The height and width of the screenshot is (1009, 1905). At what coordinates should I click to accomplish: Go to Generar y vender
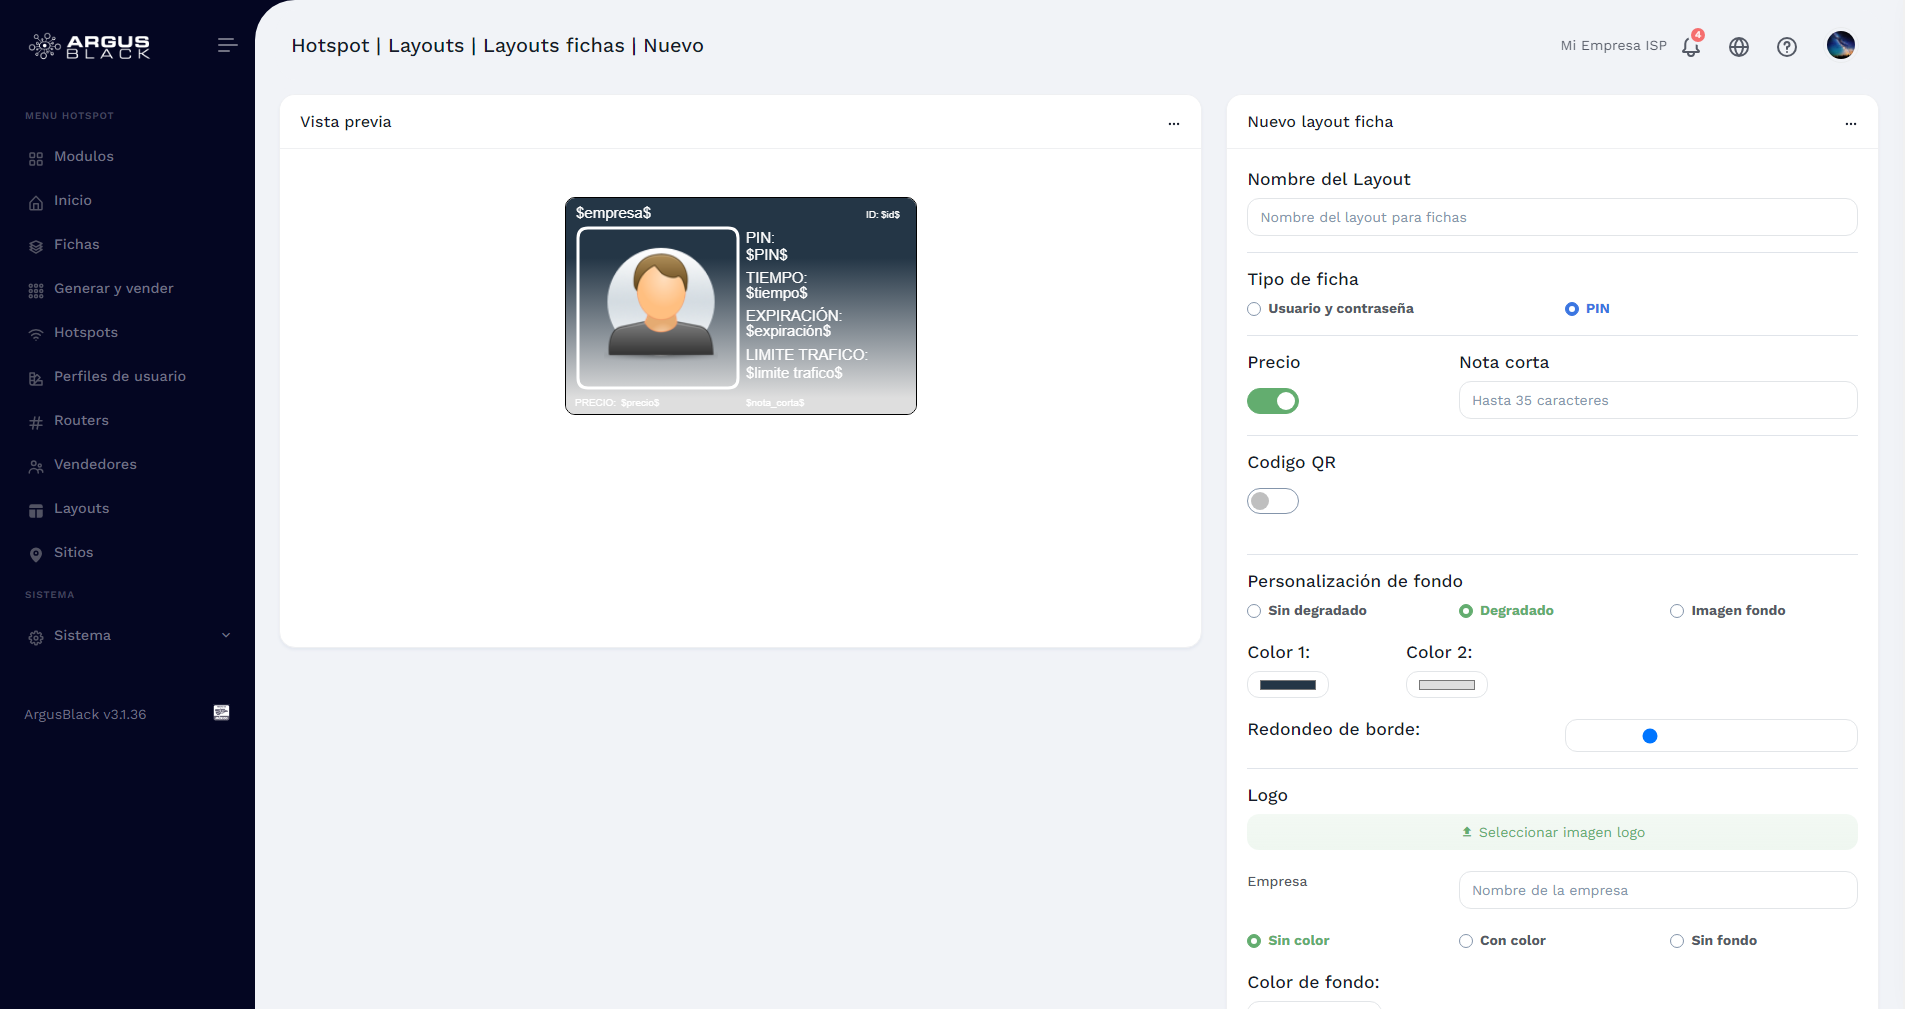click(113, 289)
